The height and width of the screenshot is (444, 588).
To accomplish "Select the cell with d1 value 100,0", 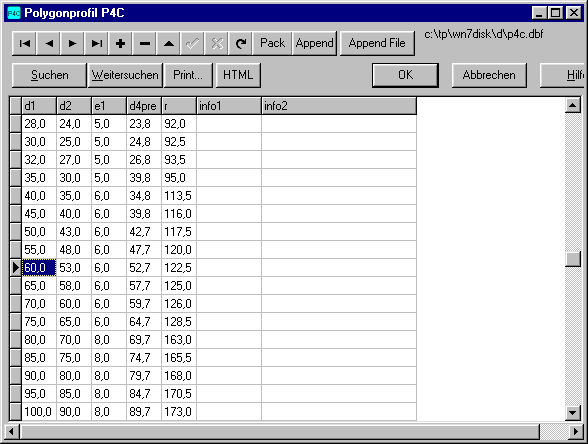I will point(39,412).
